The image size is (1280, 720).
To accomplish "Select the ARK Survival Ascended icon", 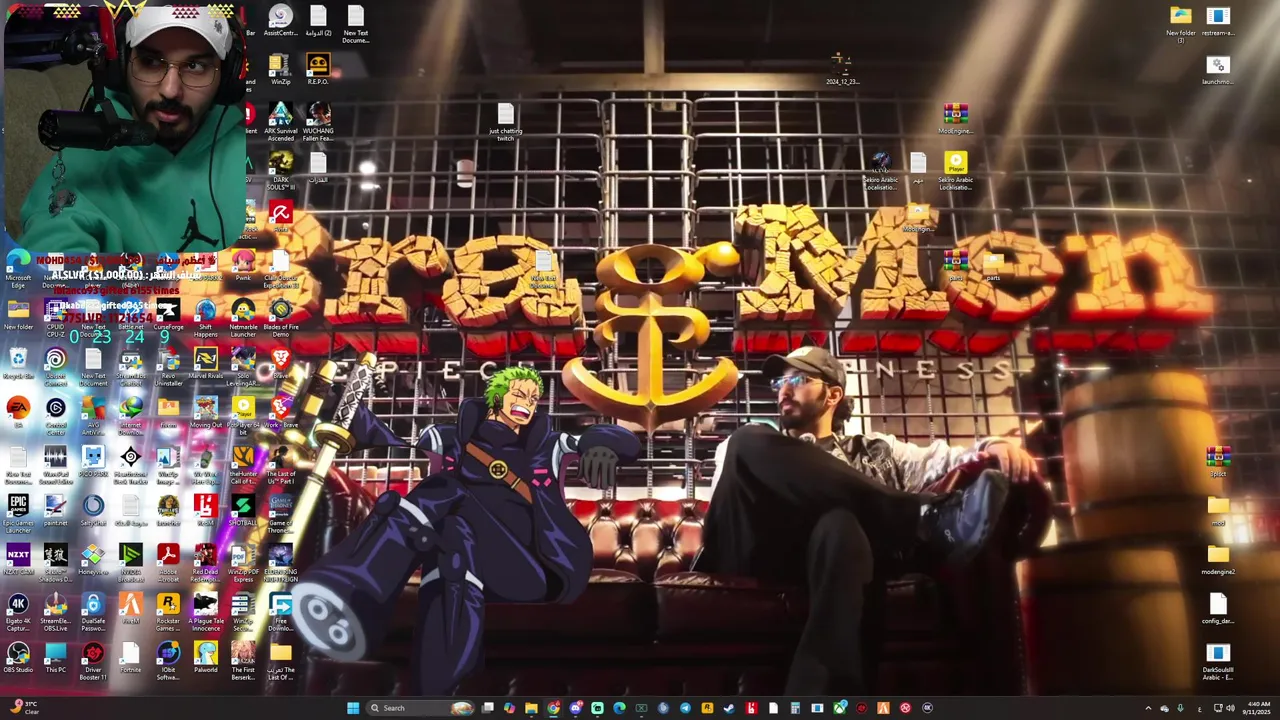I will [x=281, y=121].
